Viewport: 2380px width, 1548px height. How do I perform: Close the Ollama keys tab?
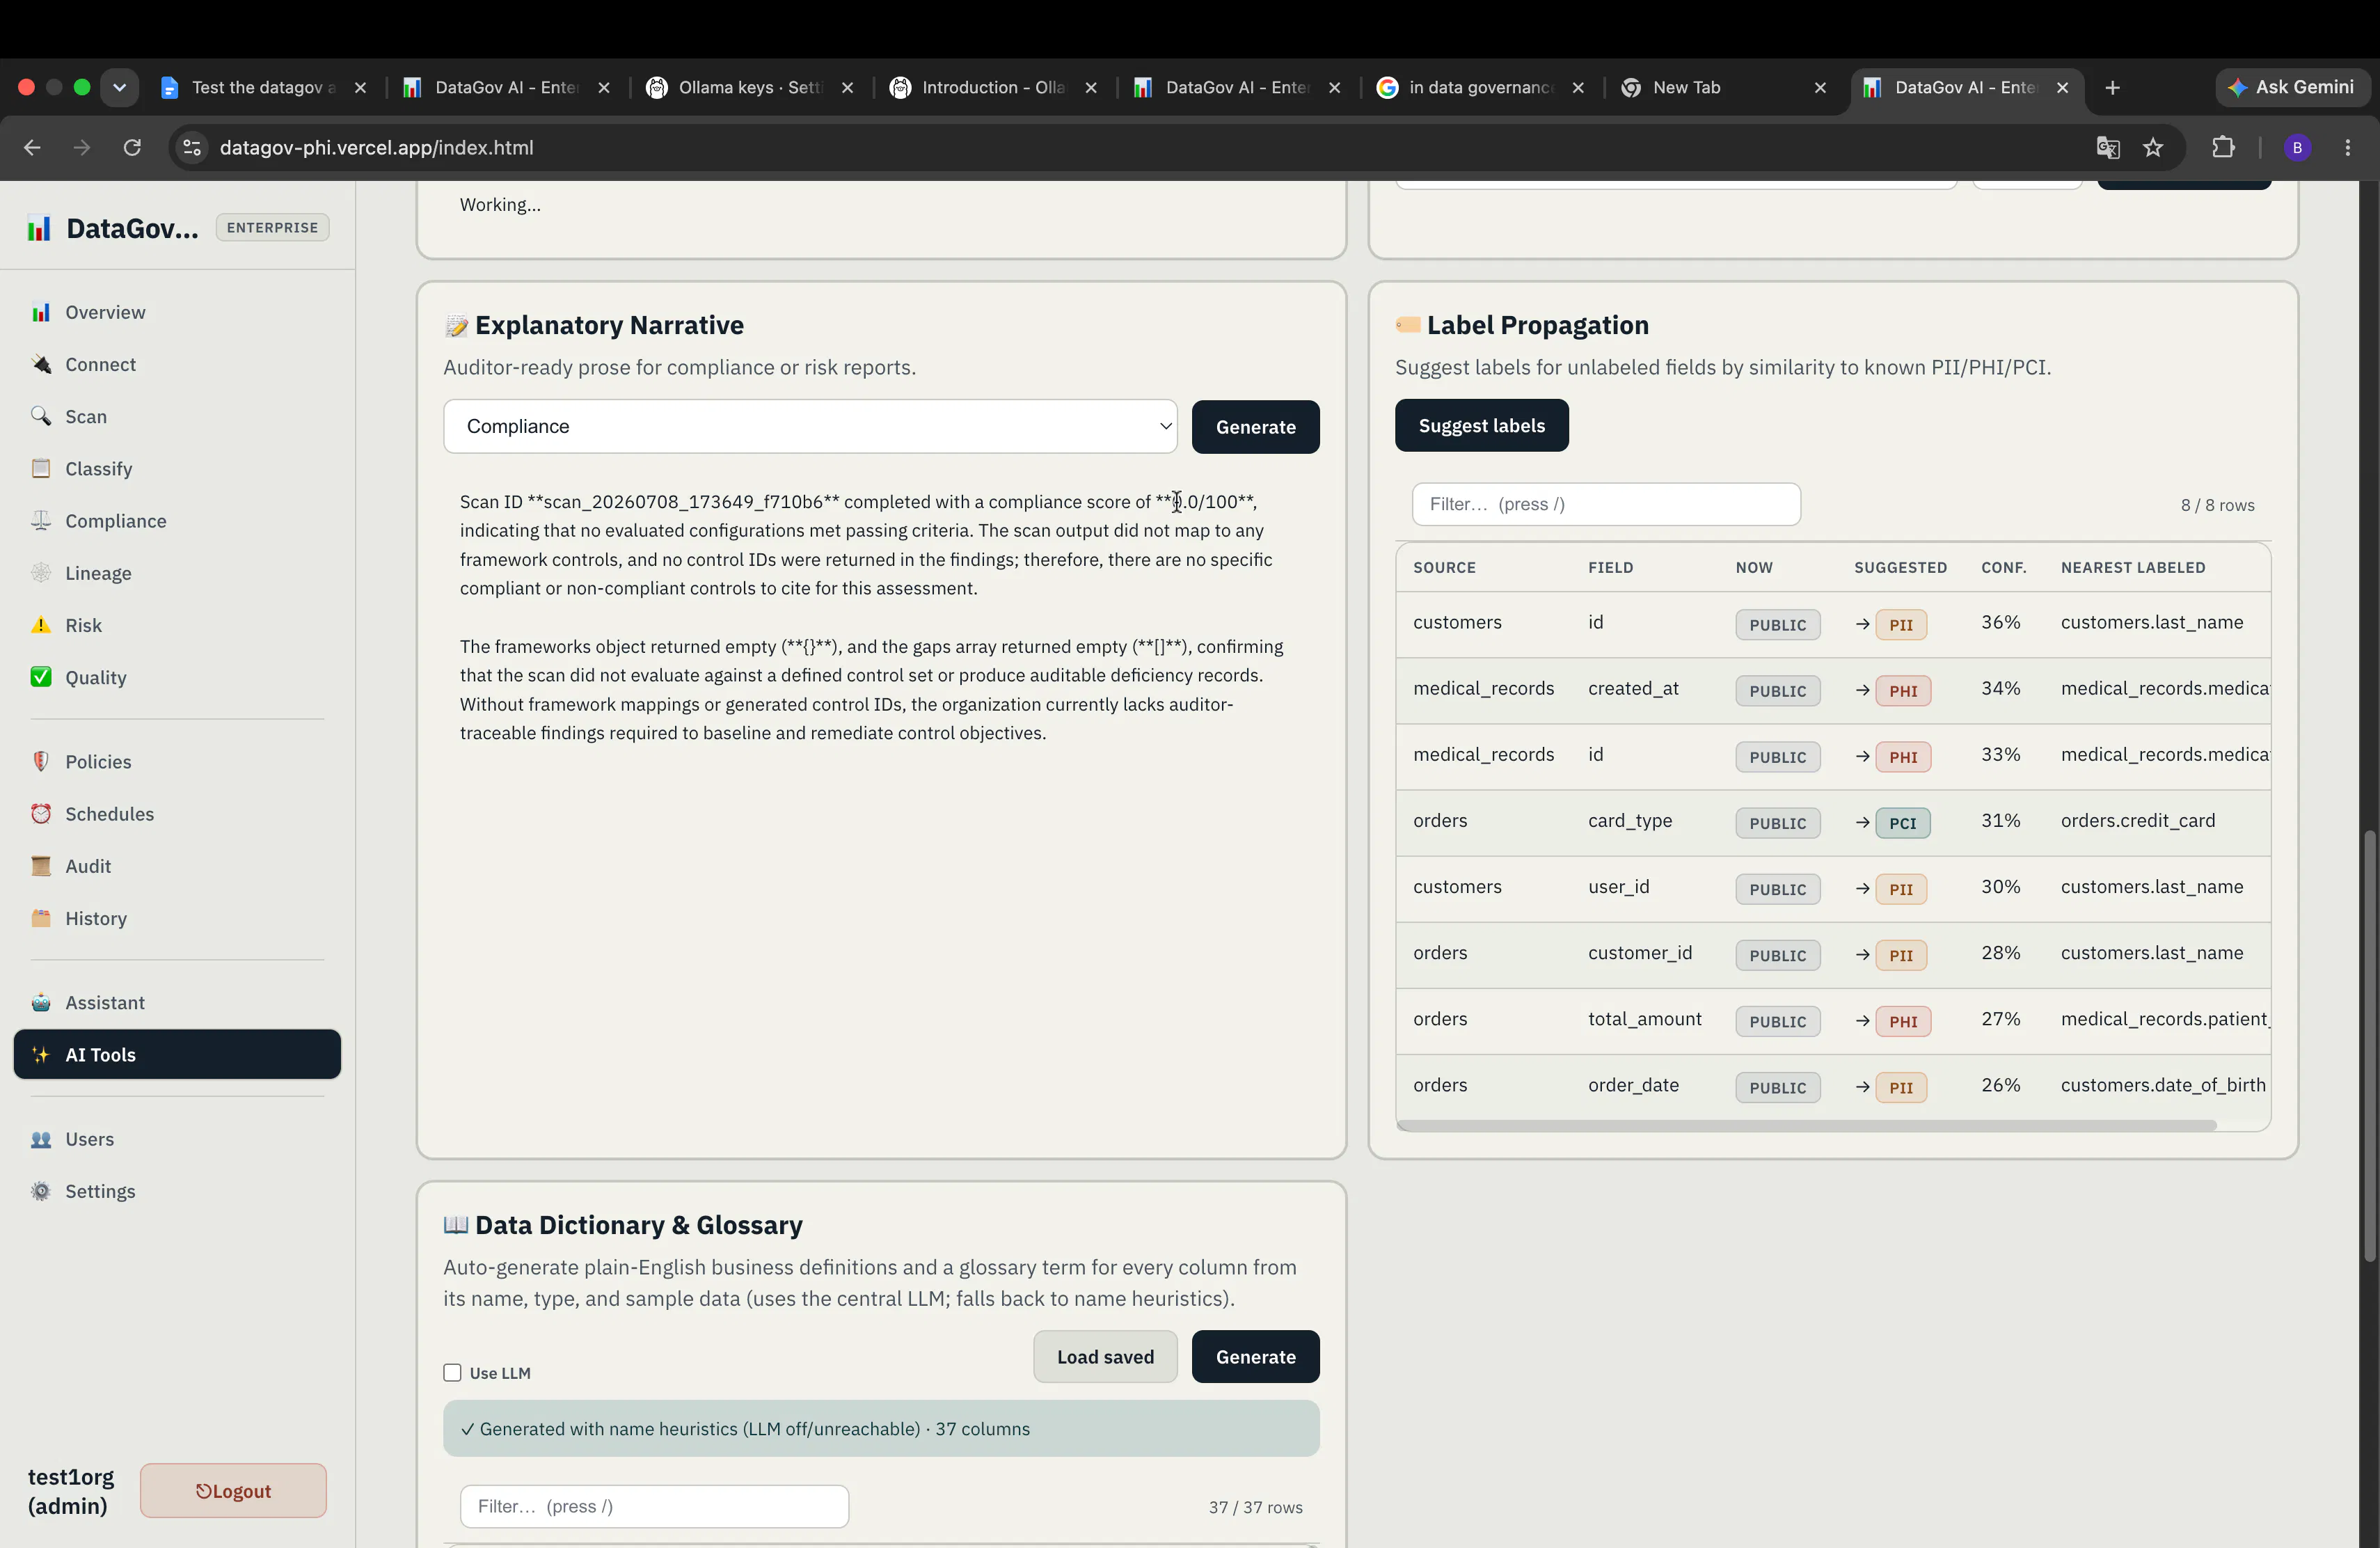tap(847, 87)
